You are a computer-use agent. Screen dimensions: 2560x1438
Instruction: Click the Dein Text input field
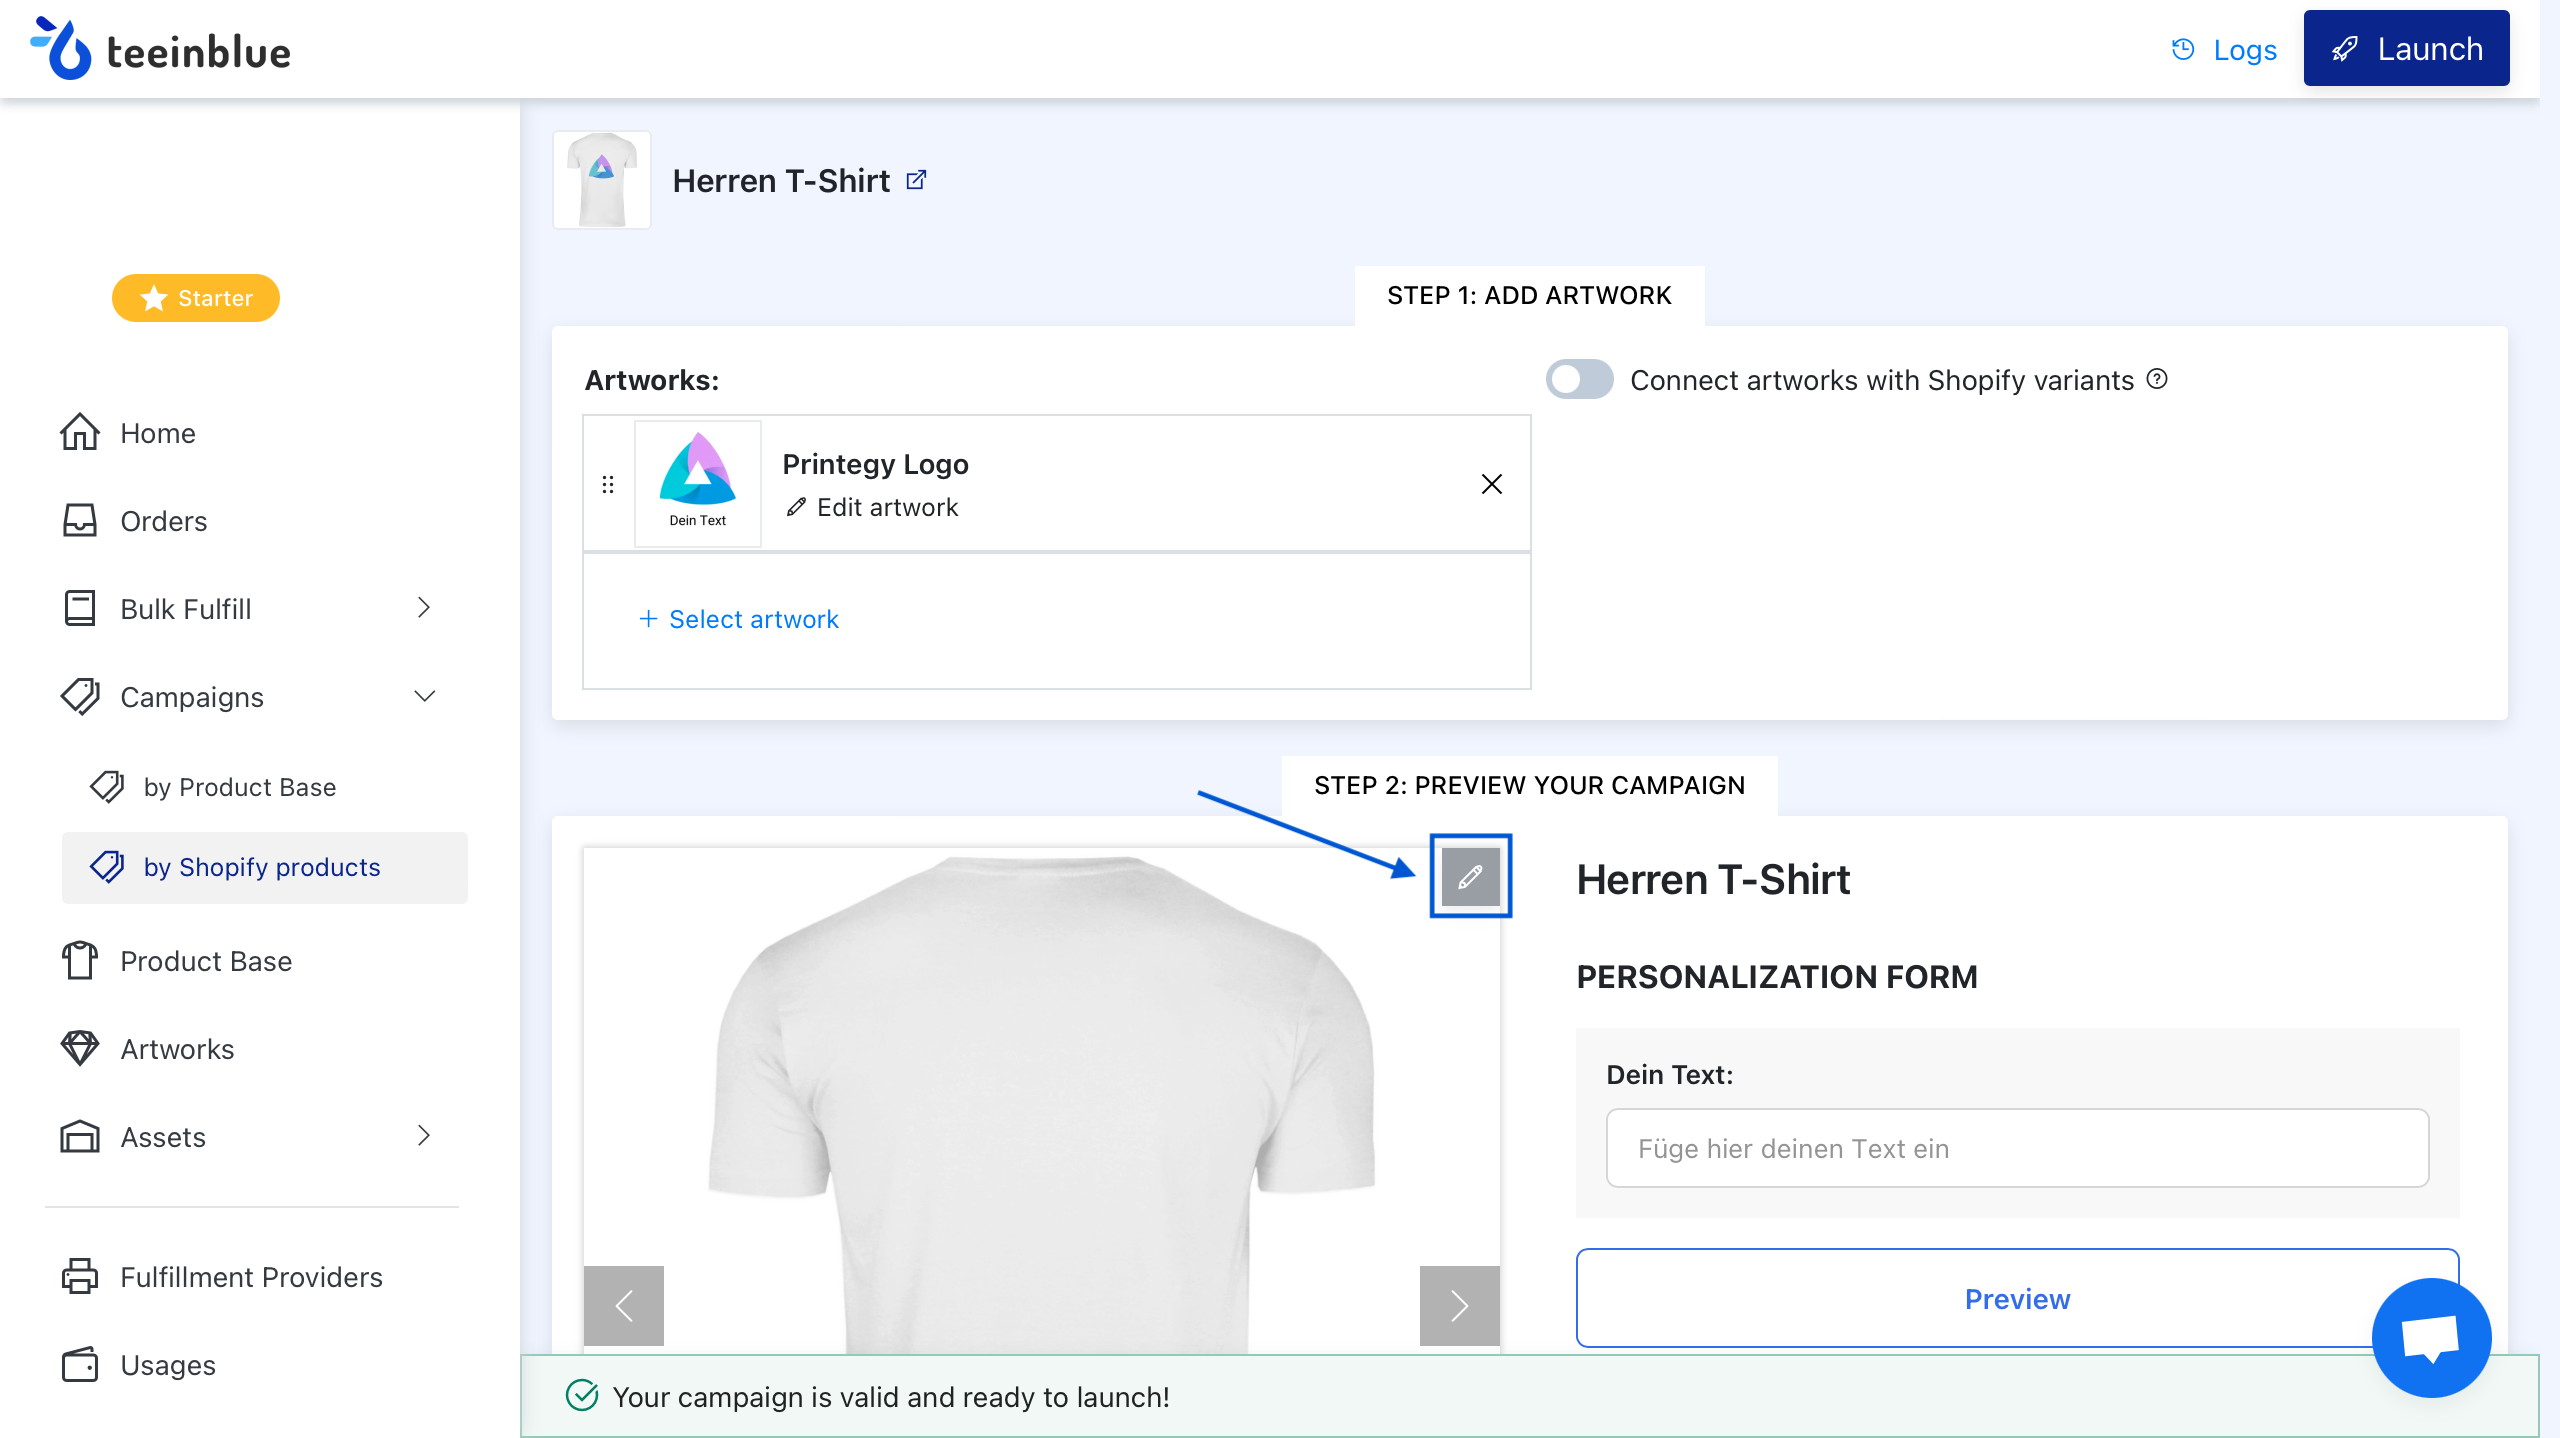coord(2017,1148)
